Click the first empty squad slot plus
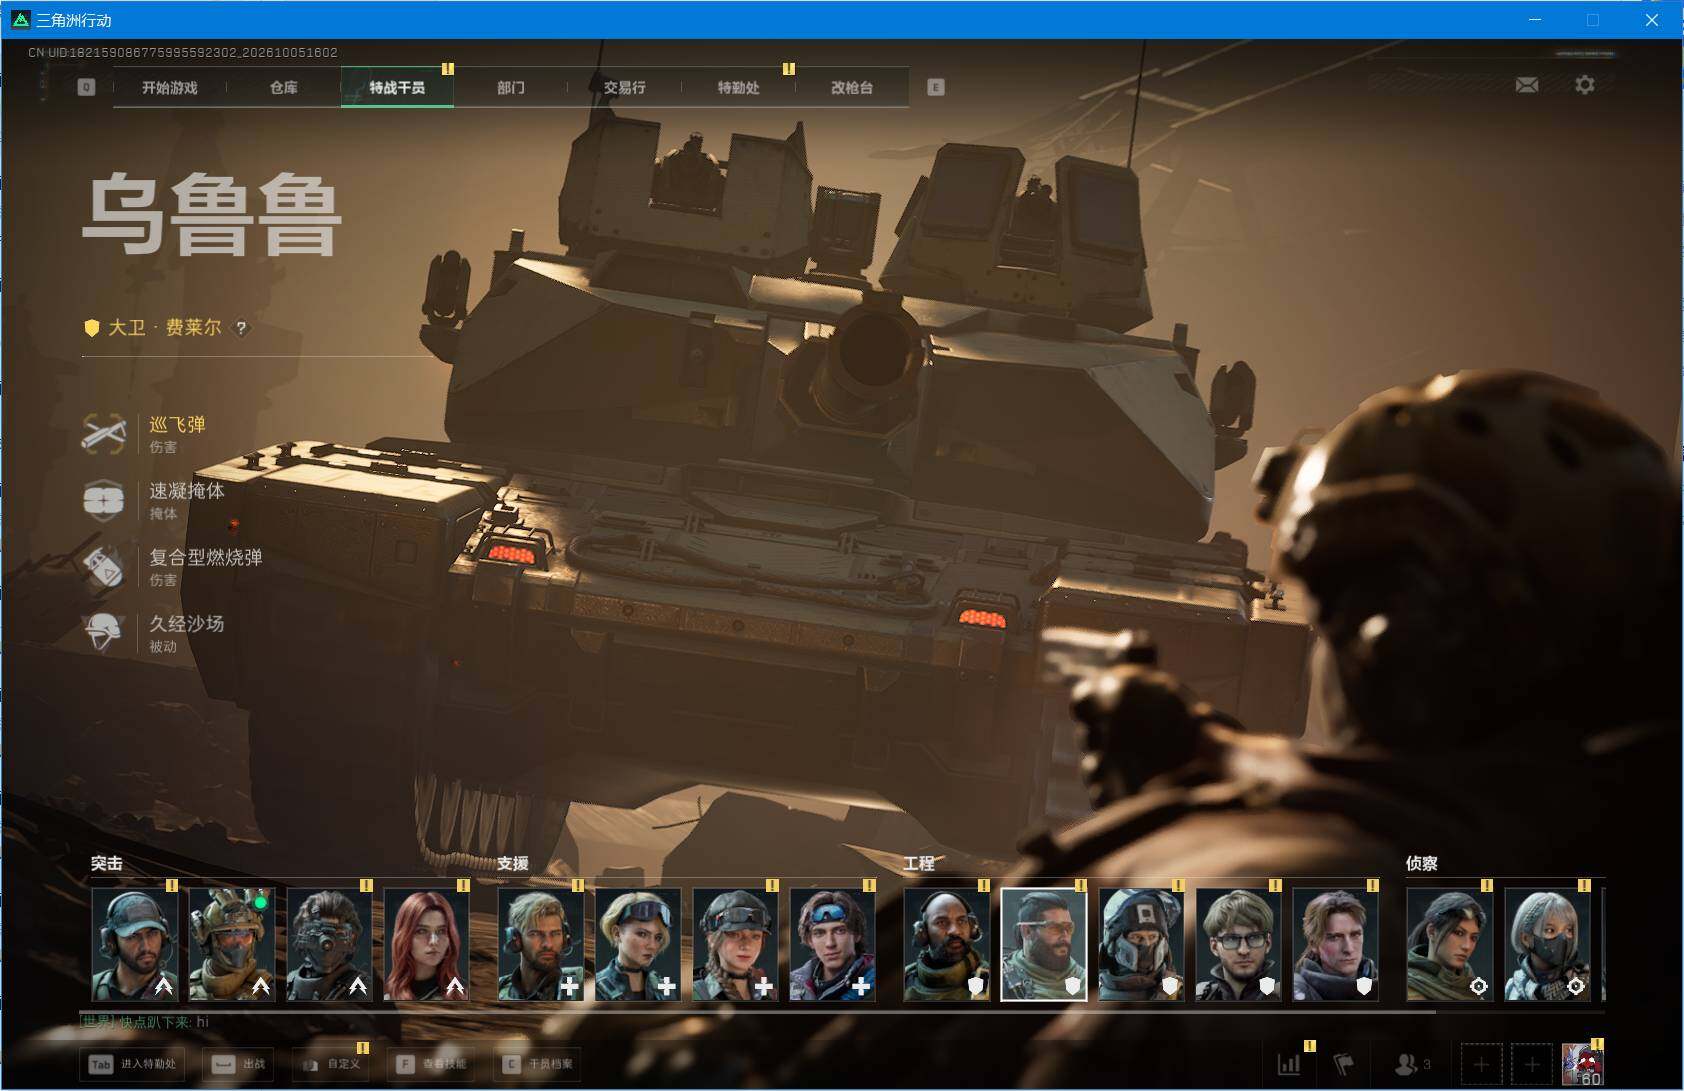 click(x=1482, y=1064)
